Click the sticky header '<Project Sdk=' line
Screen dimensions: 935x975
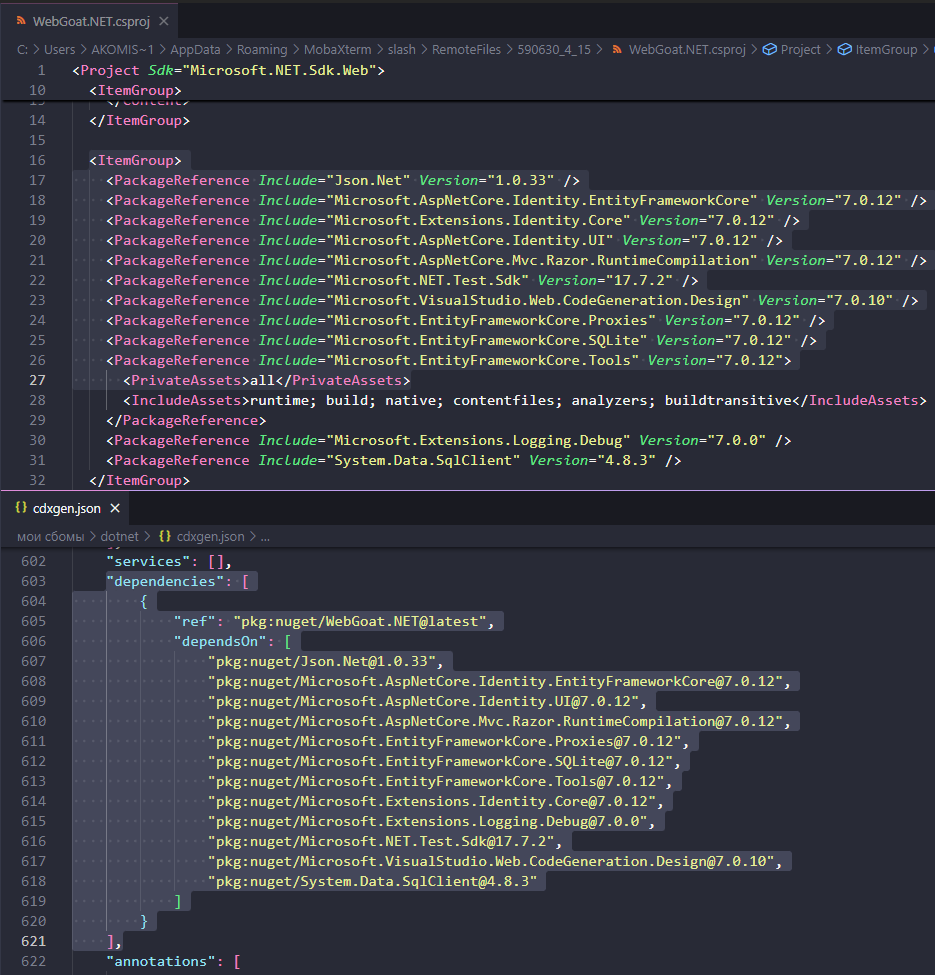pyautogui.click(x=228, y=70)
